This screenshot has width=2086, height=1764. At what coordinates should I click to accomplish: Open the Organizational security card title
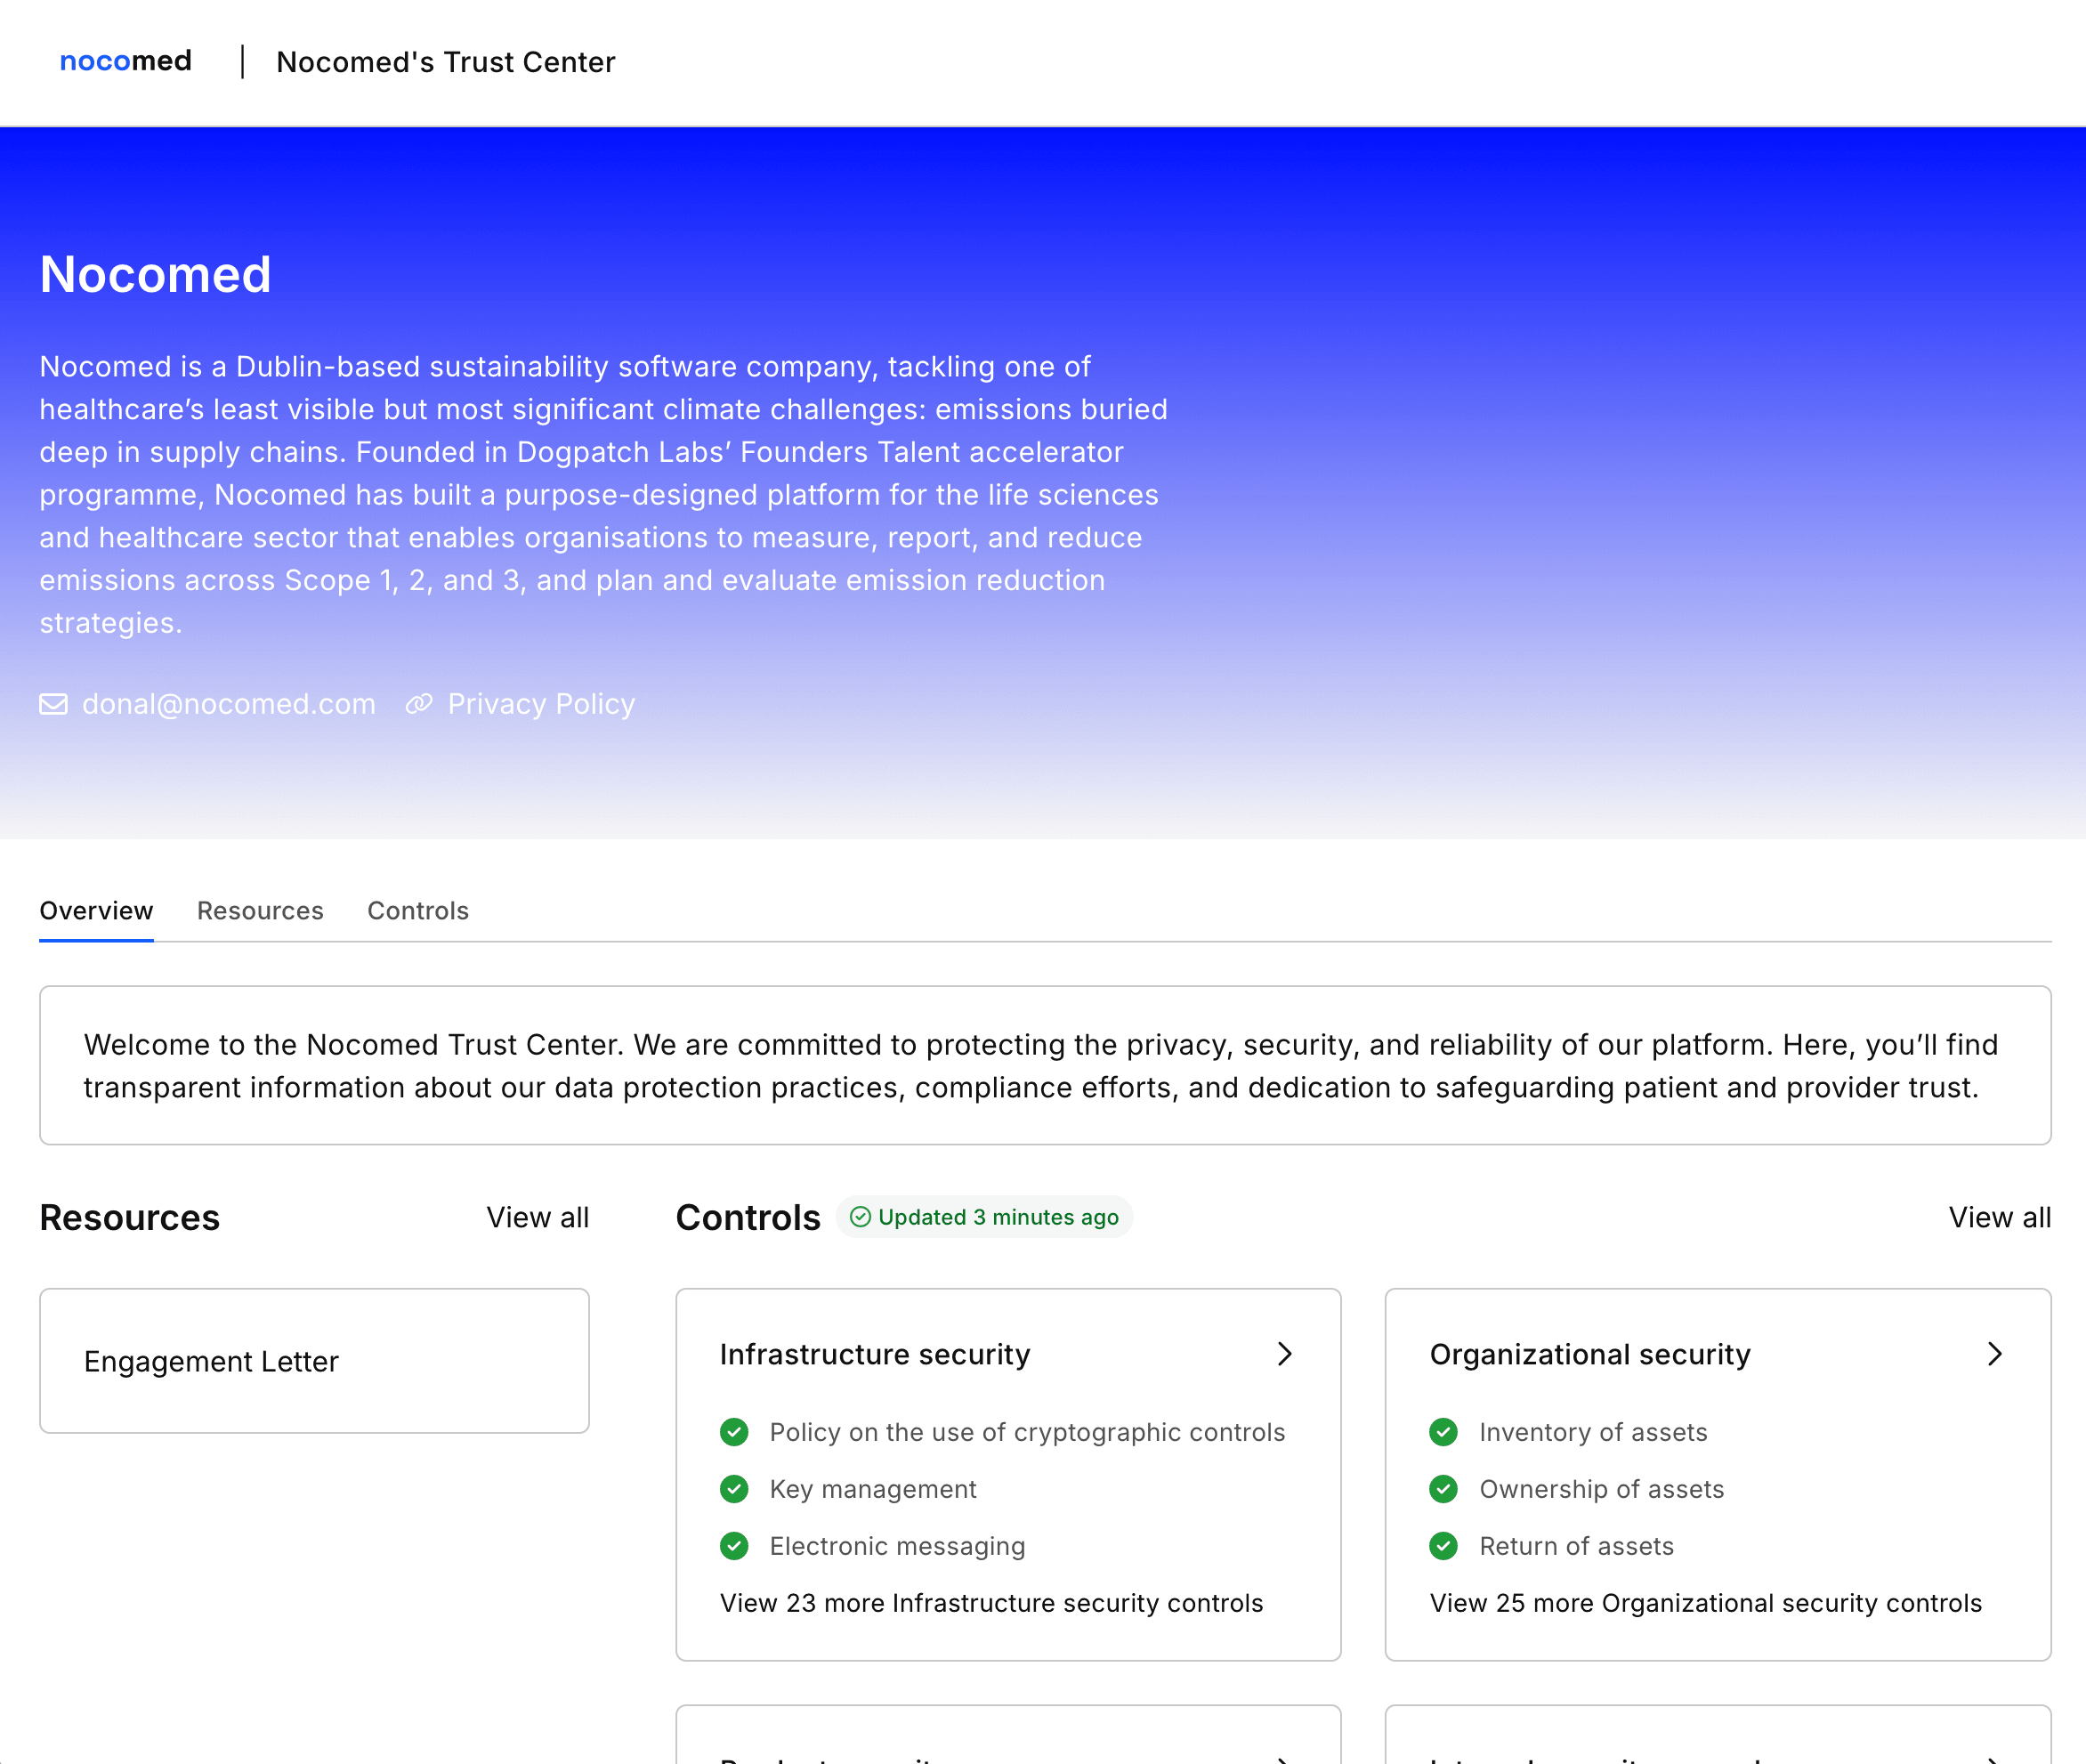point(1590,1354)
